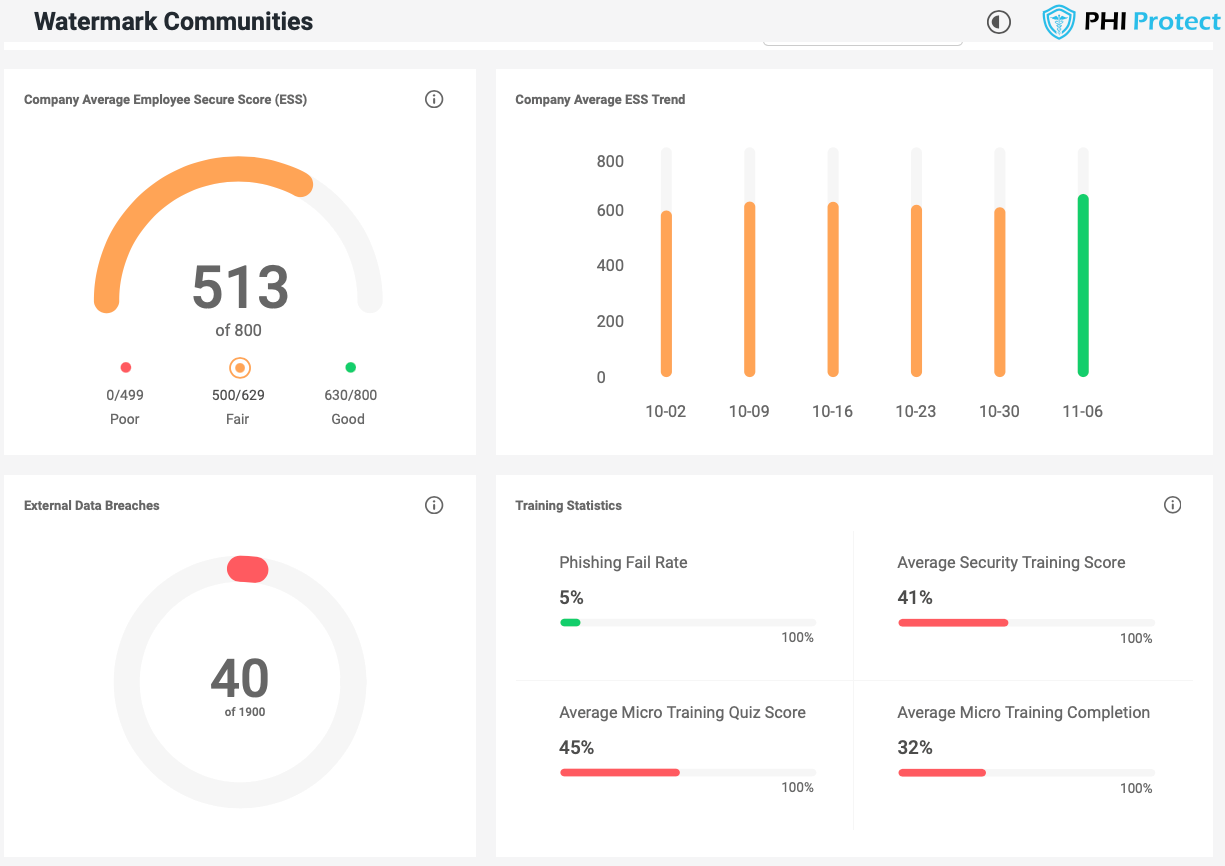Click the External Data Breaches heading
This screenshot has height=866, width=1225.
[92, 505]
